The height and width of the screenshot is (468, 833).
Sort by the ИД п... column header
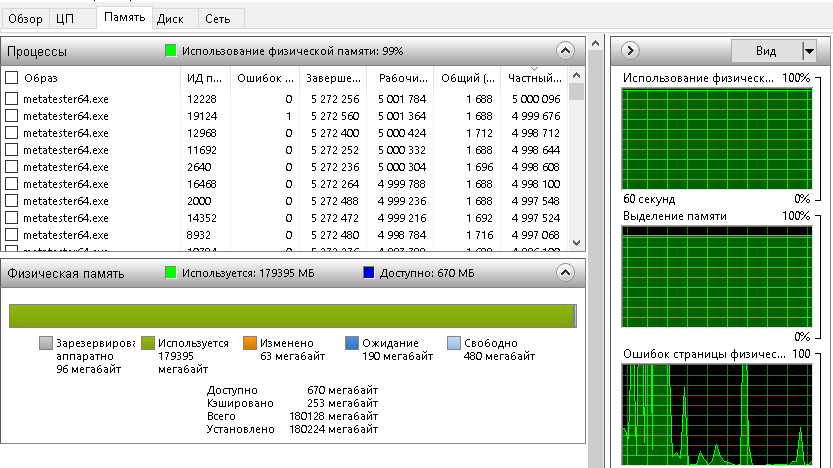(203, 78)
